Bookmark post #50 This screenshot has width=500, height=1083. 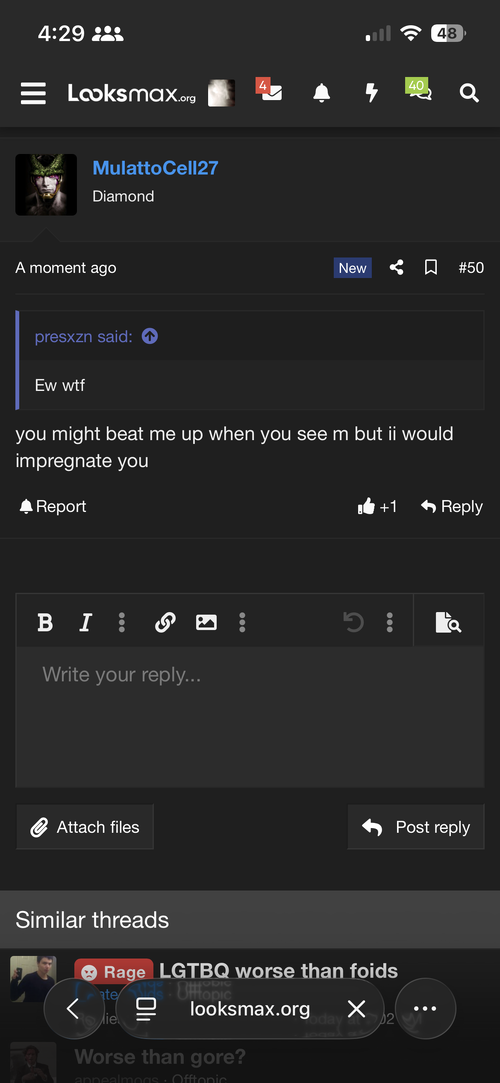tap(431, 267)
